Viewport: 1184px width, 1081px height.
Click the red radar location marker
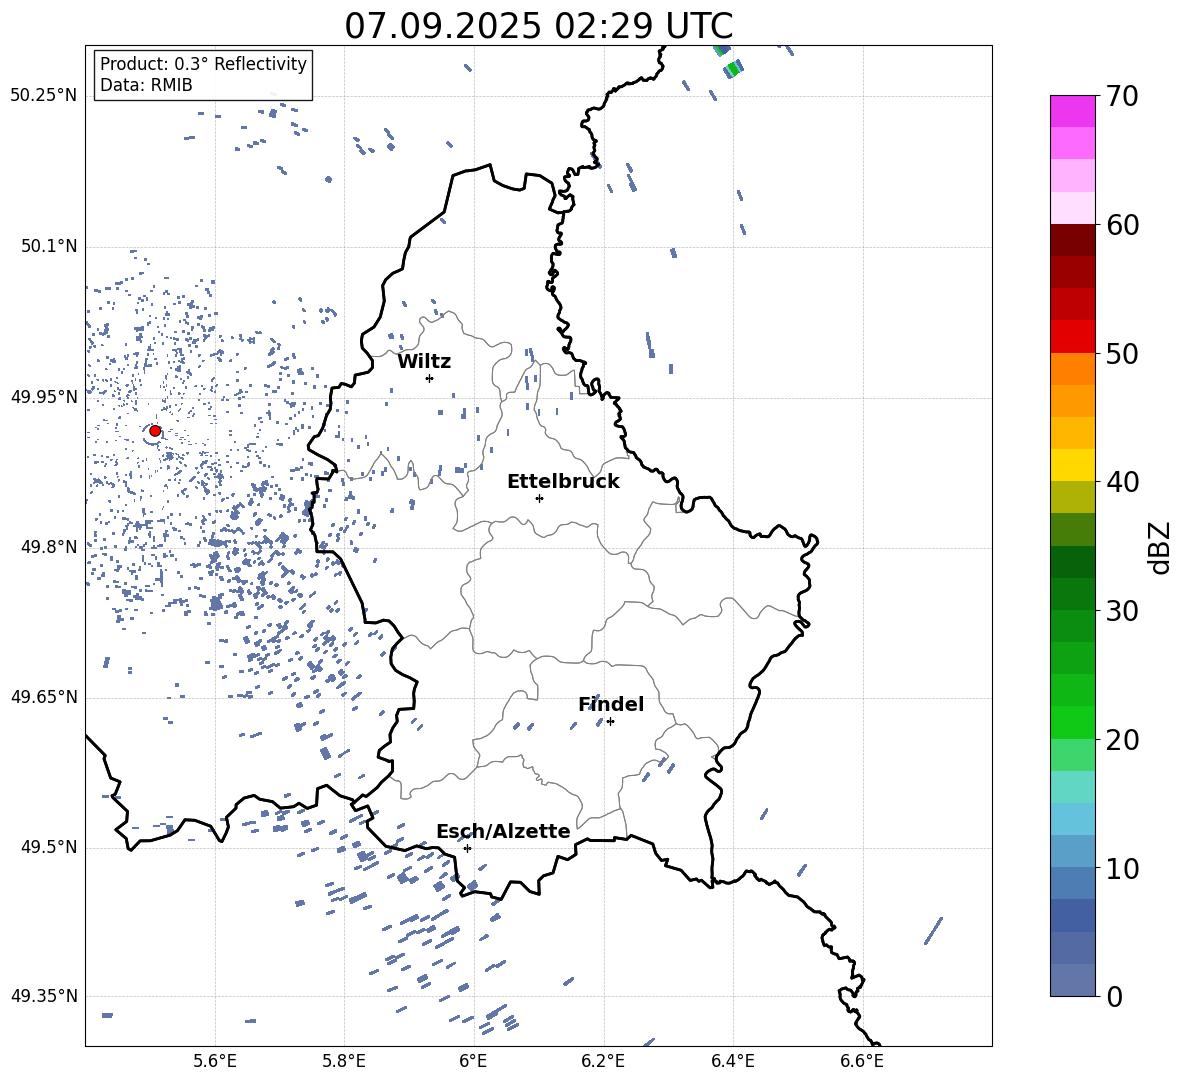[155, 431]
